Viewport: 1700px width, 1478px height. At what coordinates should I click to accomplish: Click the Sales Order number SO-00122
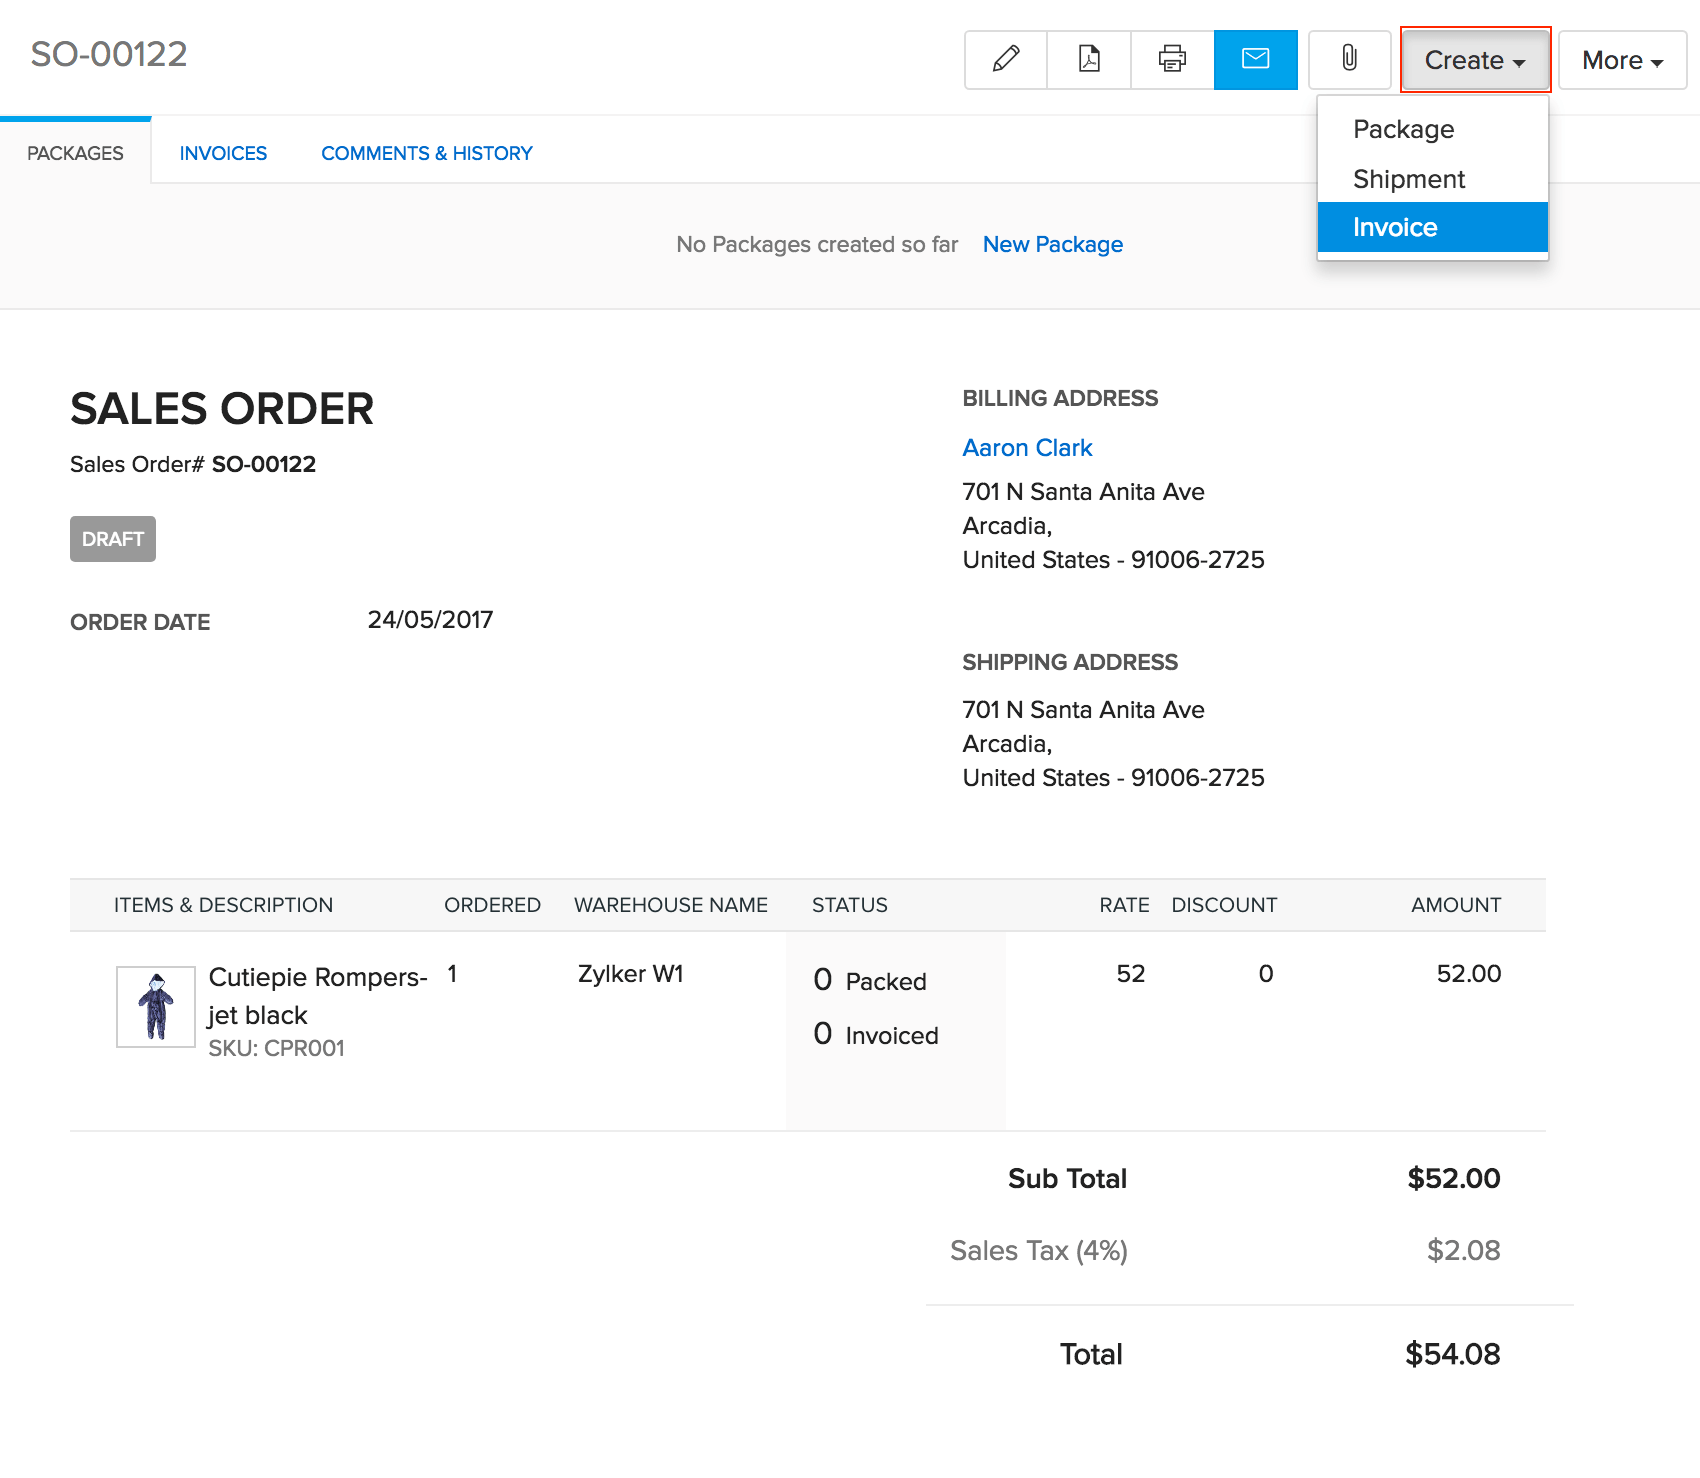click(x=263, y=463)
